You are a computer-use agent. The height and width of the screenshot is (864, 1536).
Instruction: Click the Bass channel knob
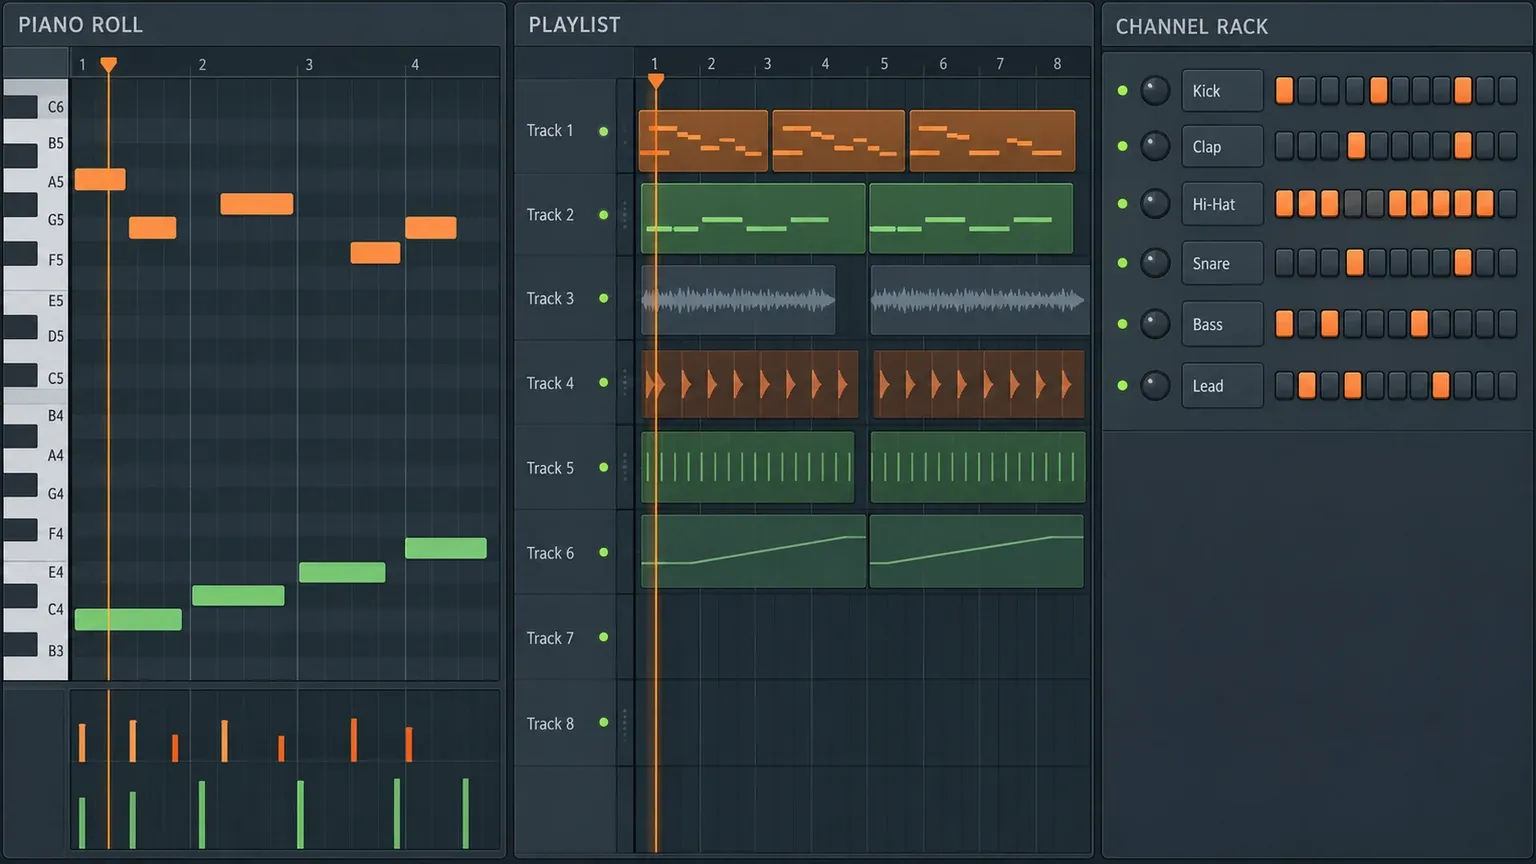[x=1155, y=324]
